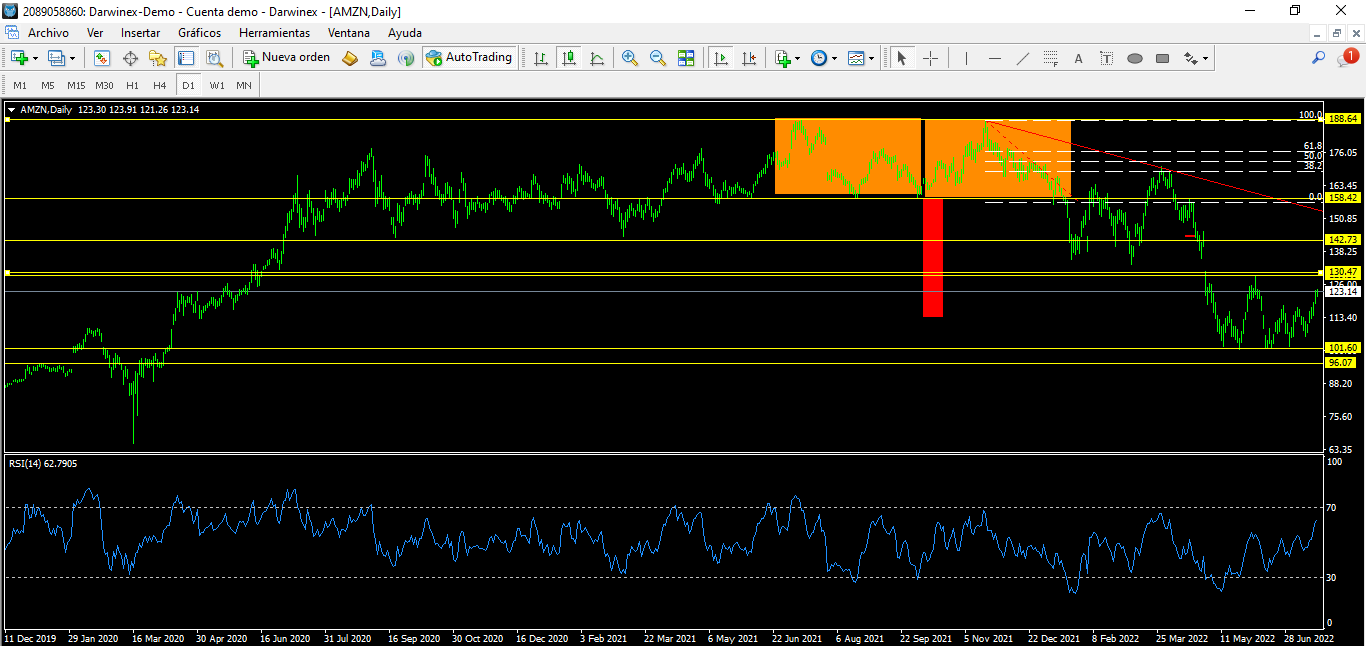The width and height of the screenshot is (1366, 646).
Task: Open the Herramientas menu
Action: (273, 32)
